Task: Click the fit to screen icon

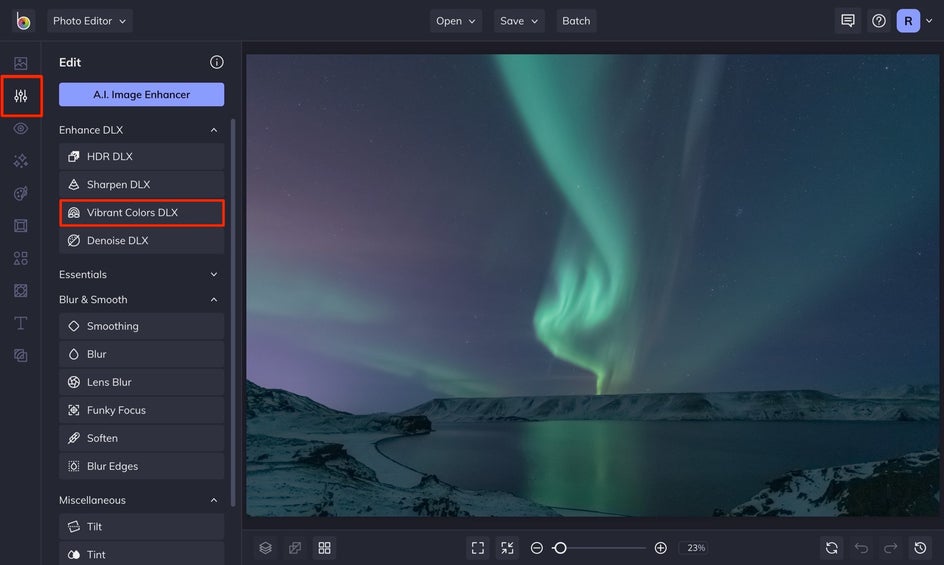Action: point(477,548)
